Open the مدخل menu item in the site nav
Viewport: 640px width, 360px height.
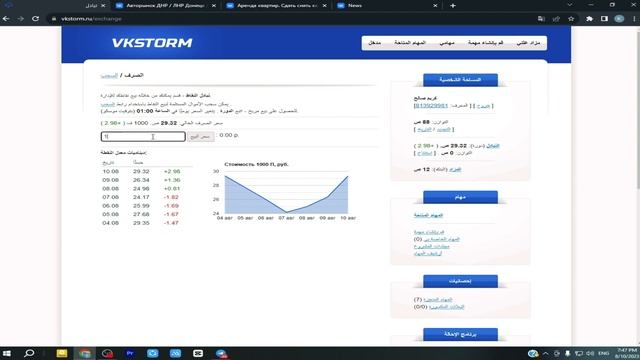coord(374,43)
